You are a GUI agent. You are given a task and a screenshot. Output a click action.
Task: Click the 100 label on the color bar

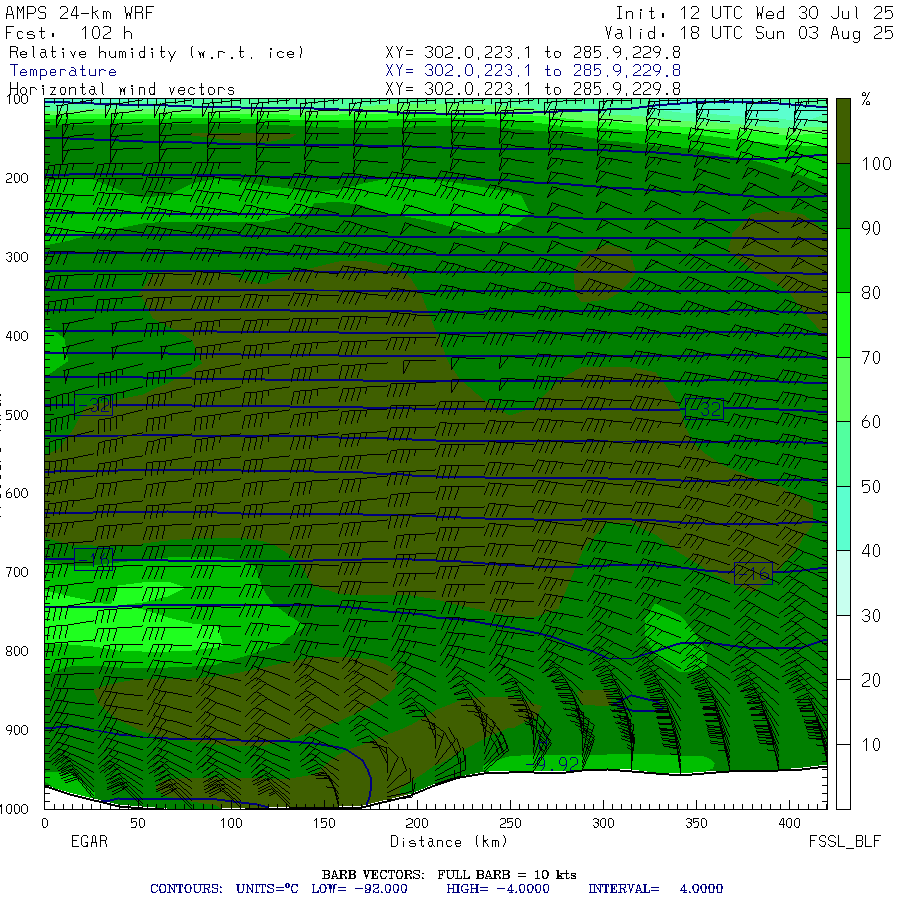coord(876,164)
